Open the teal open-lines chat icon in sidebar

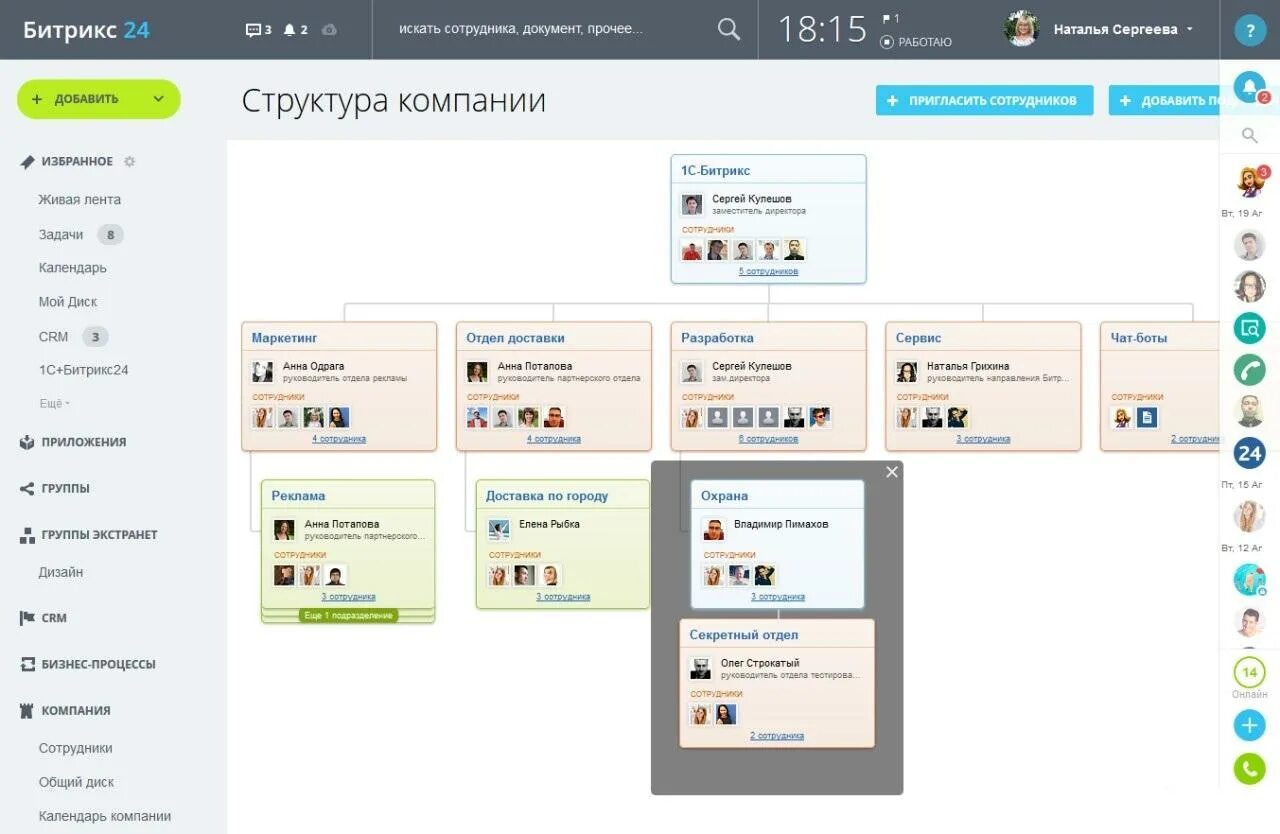1250,328
